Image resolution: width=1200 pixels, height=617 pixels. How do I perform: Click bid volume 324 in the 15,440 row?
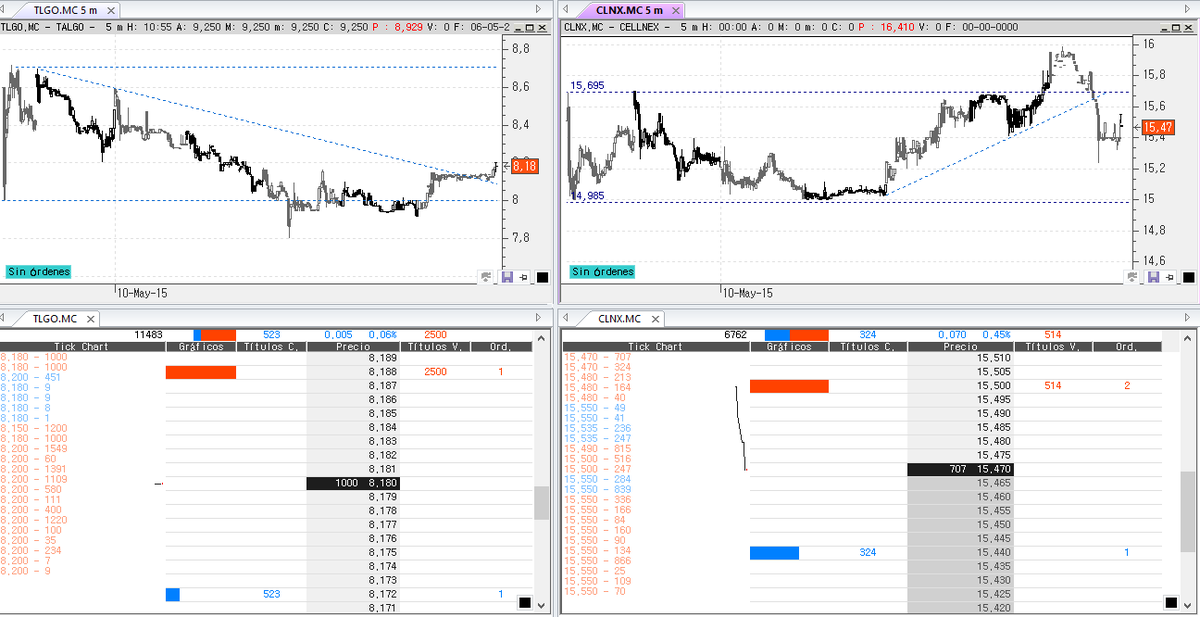[869, 552]
